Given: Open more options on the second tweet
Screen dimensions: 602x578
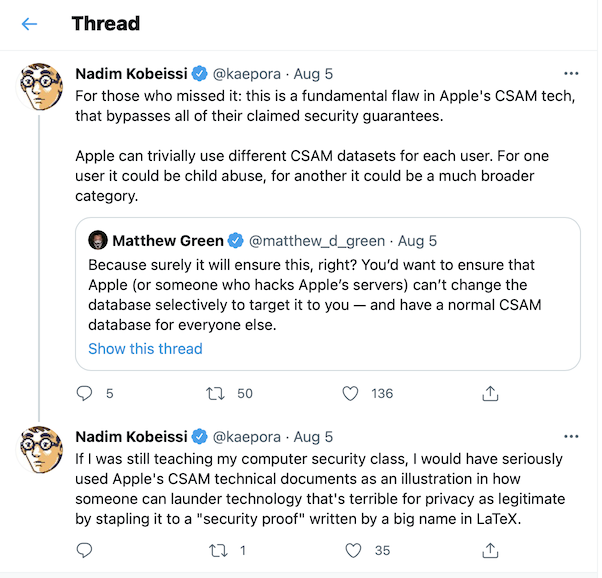Looking at the screenshot, I should [571, 437].
